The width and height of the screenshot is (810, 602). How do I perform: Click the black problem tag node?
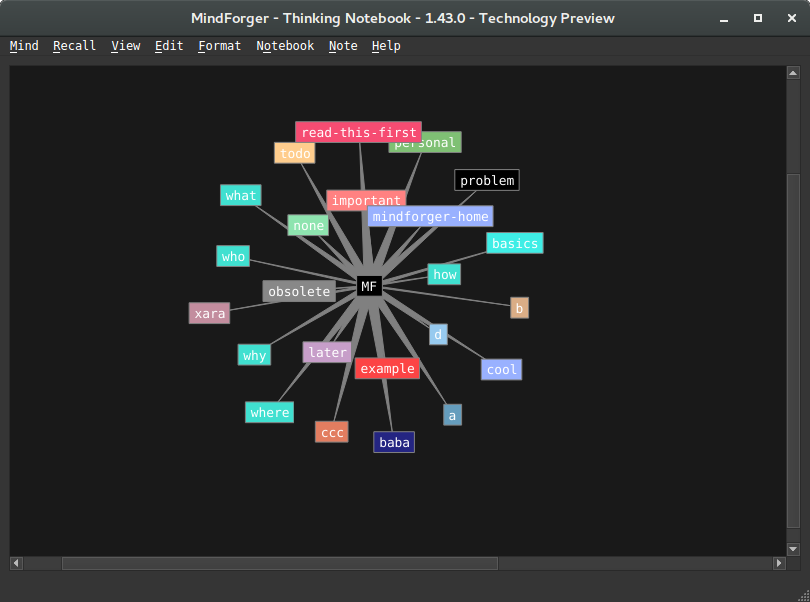point(487,181)
